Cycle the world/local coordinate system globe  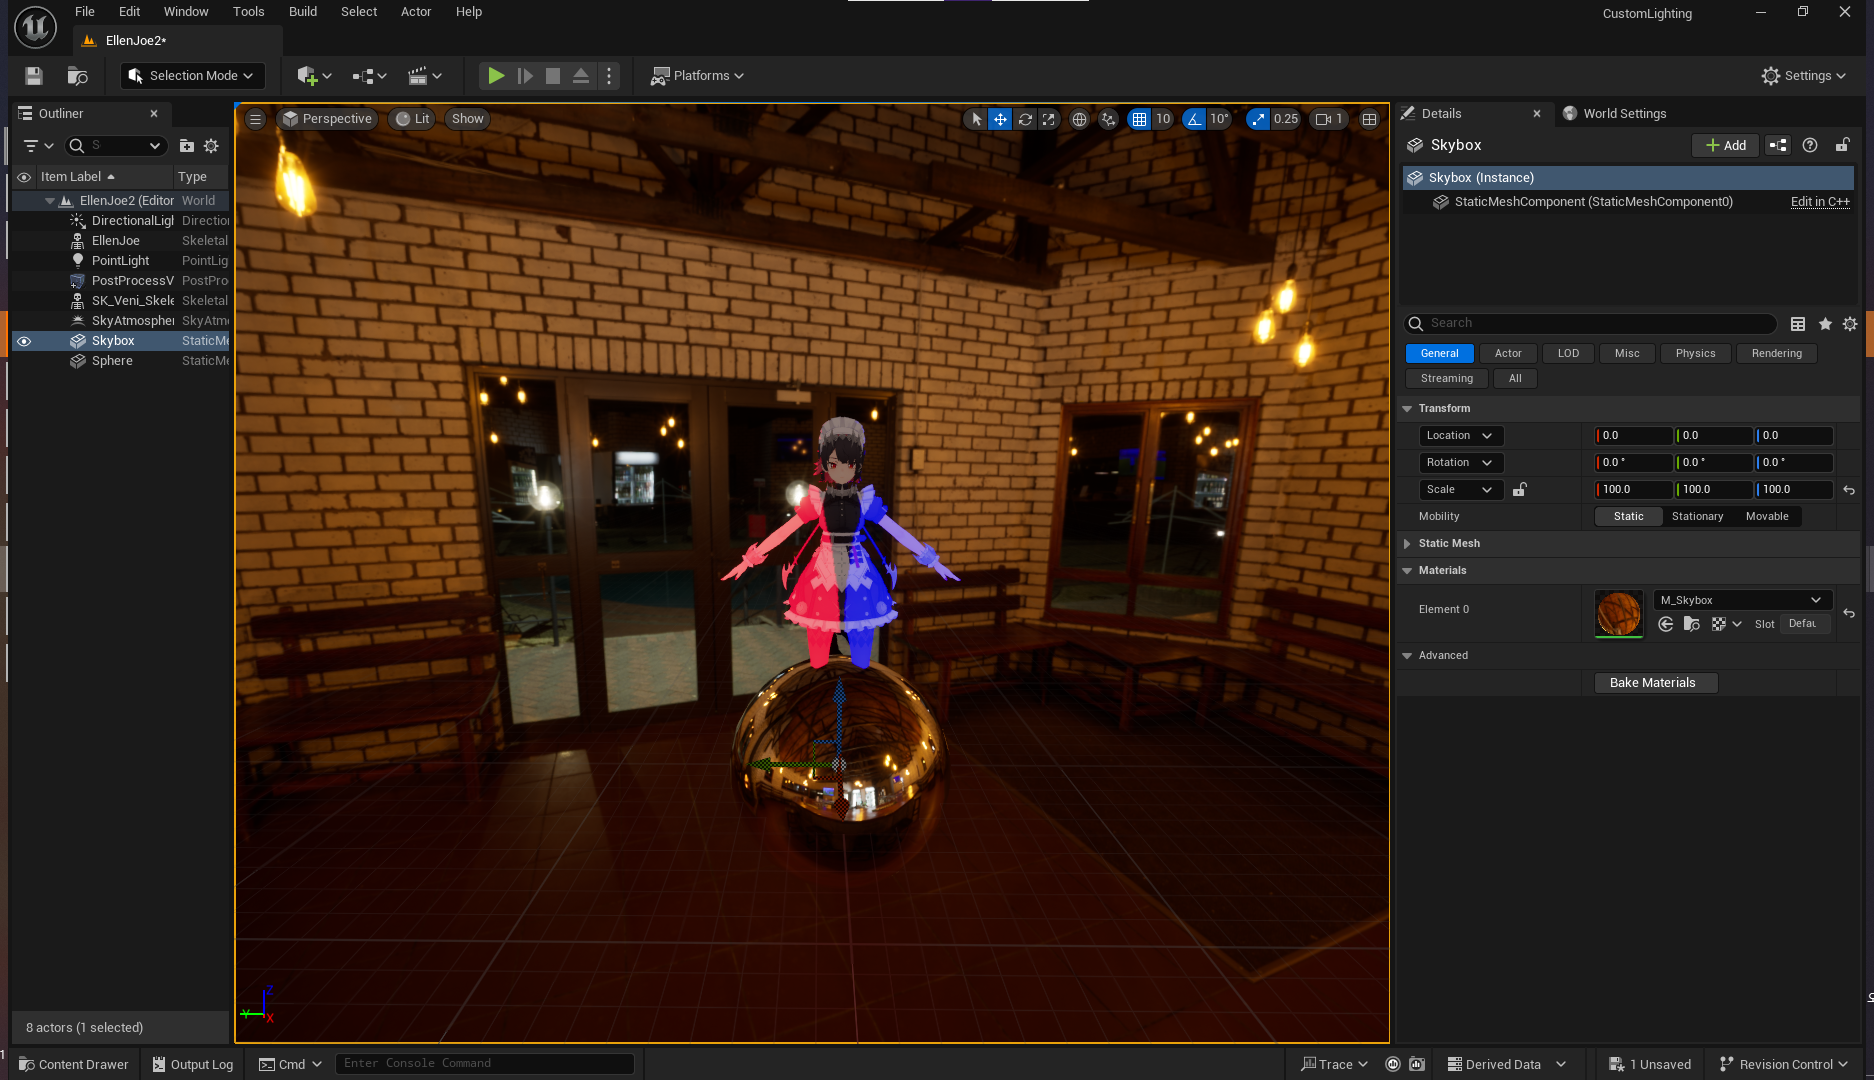[1079, 119]
